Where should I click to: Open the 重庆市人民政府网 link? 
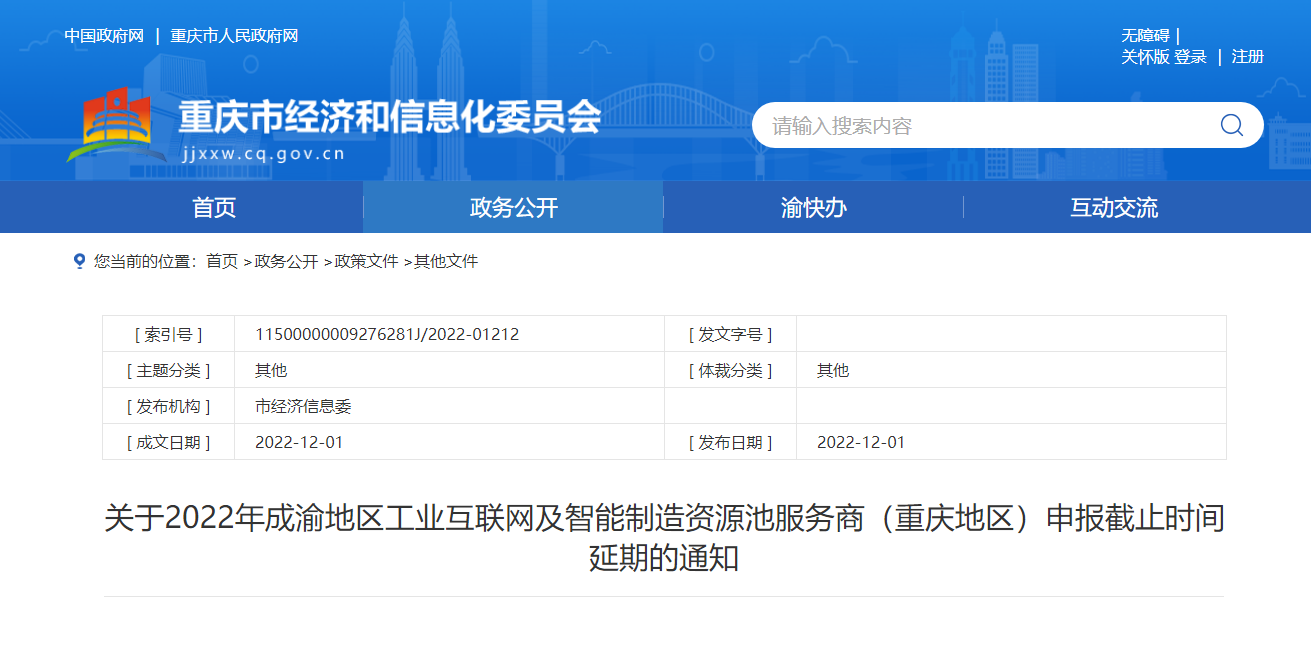tap(234, 36)
